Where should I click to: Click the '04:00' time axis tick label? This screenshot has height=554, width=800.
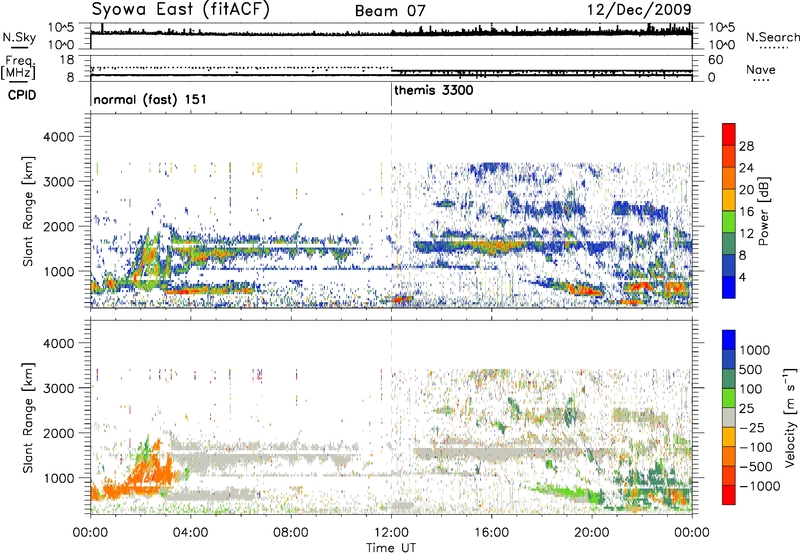tap(190, 533)
